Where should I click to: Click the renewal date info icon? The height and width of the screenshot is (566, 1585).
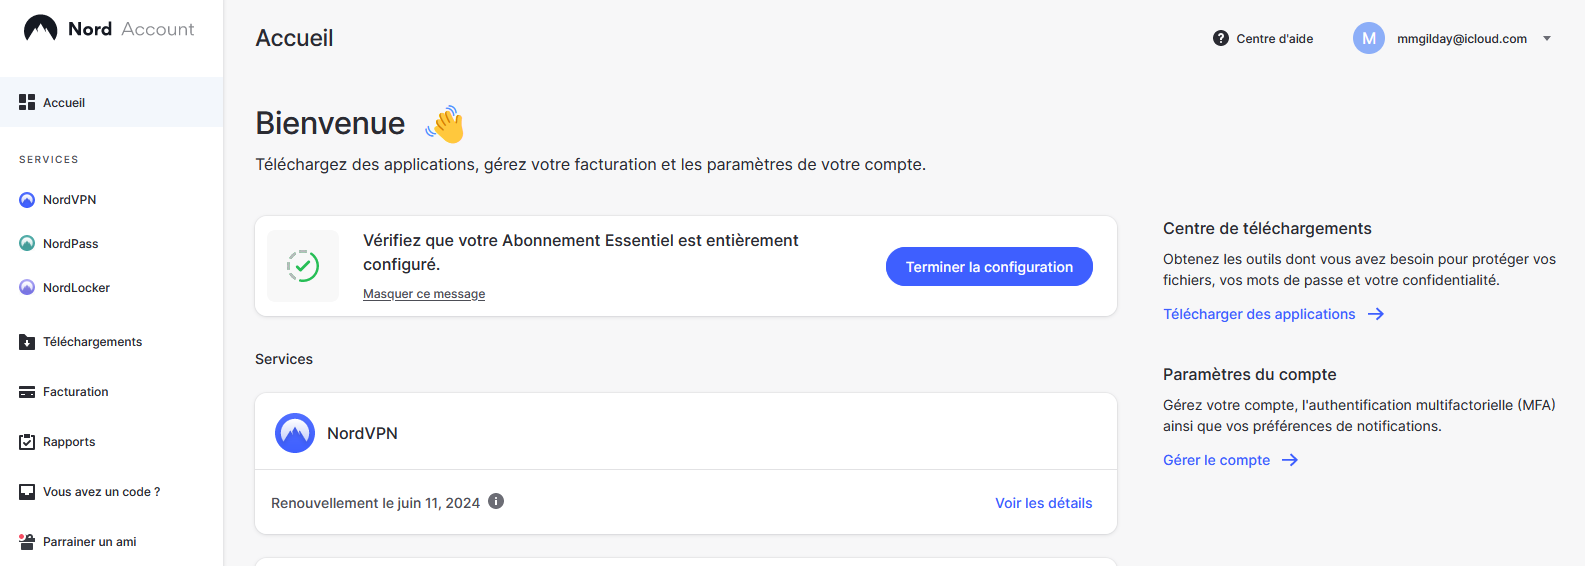coord(496,502)
